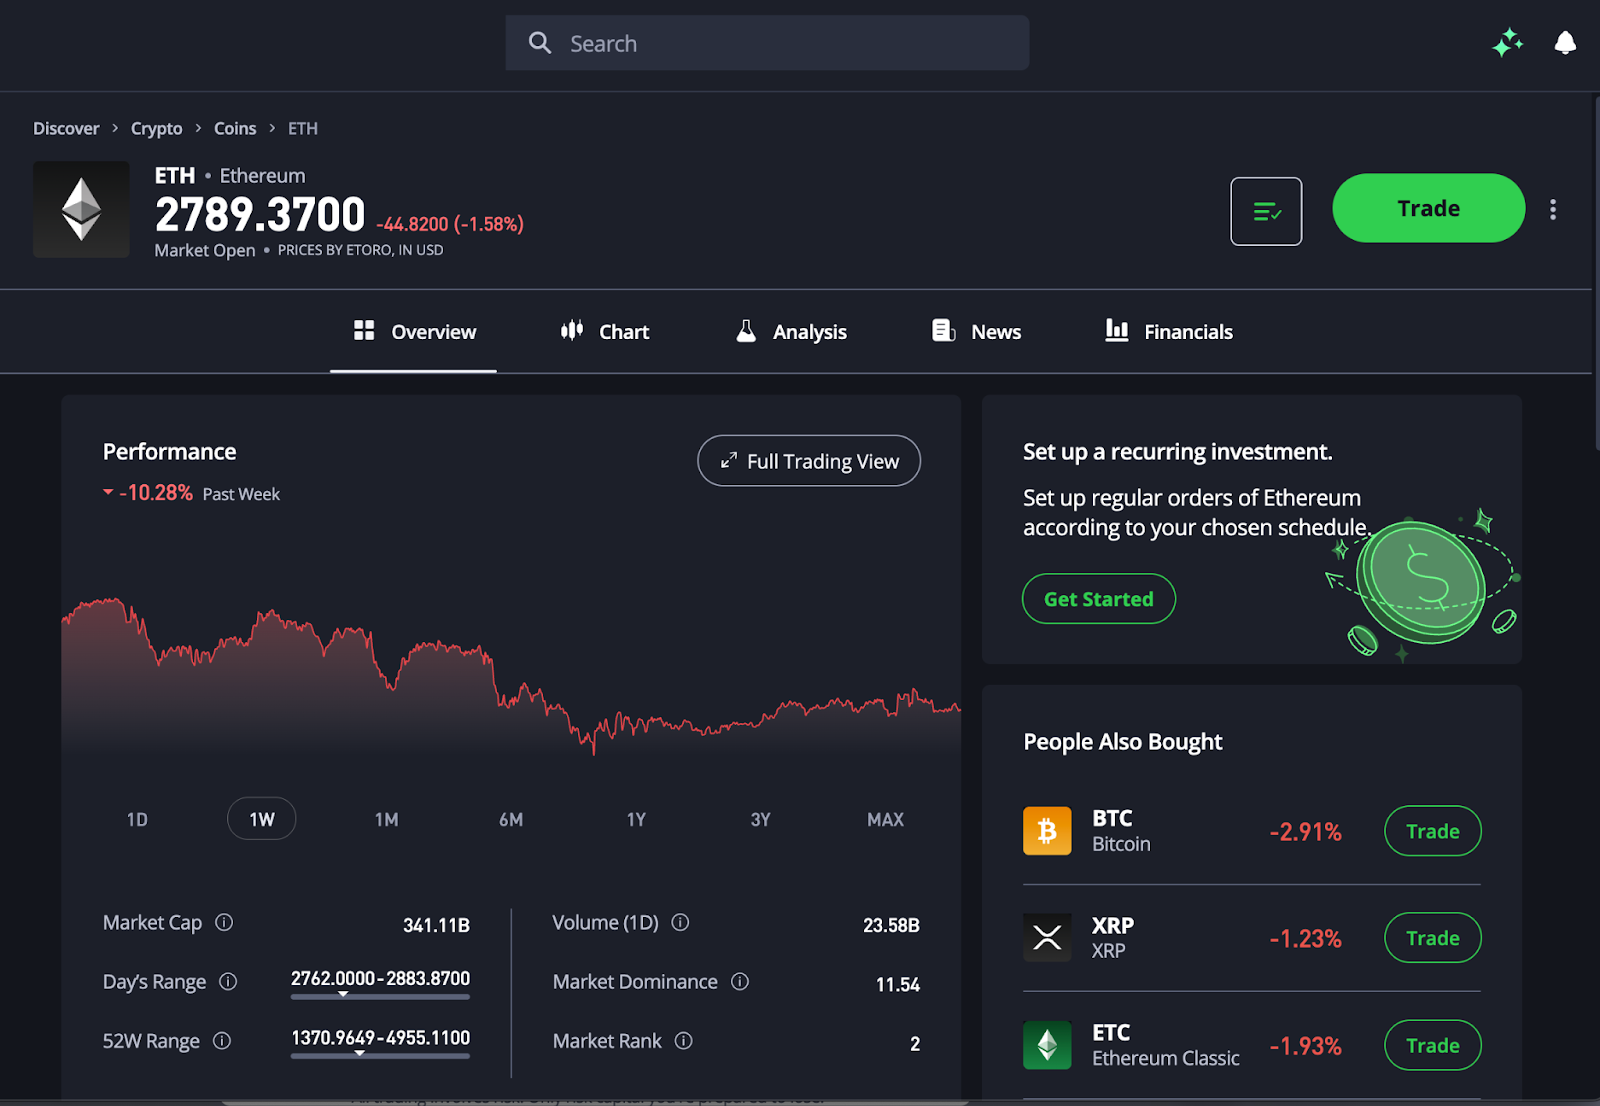Click the XRP icon in People Also Bought
Screen dimensions: 1600x1106
(x=1046, y=938)
